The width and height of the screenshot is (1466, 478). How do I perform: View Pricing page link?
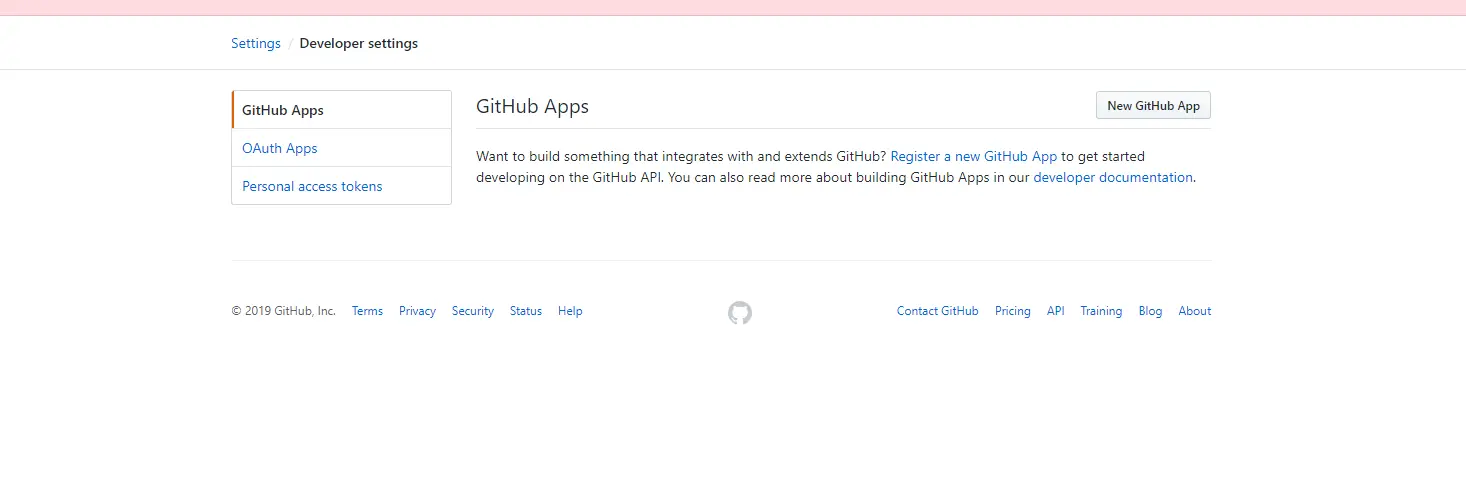click(1012, 311)
